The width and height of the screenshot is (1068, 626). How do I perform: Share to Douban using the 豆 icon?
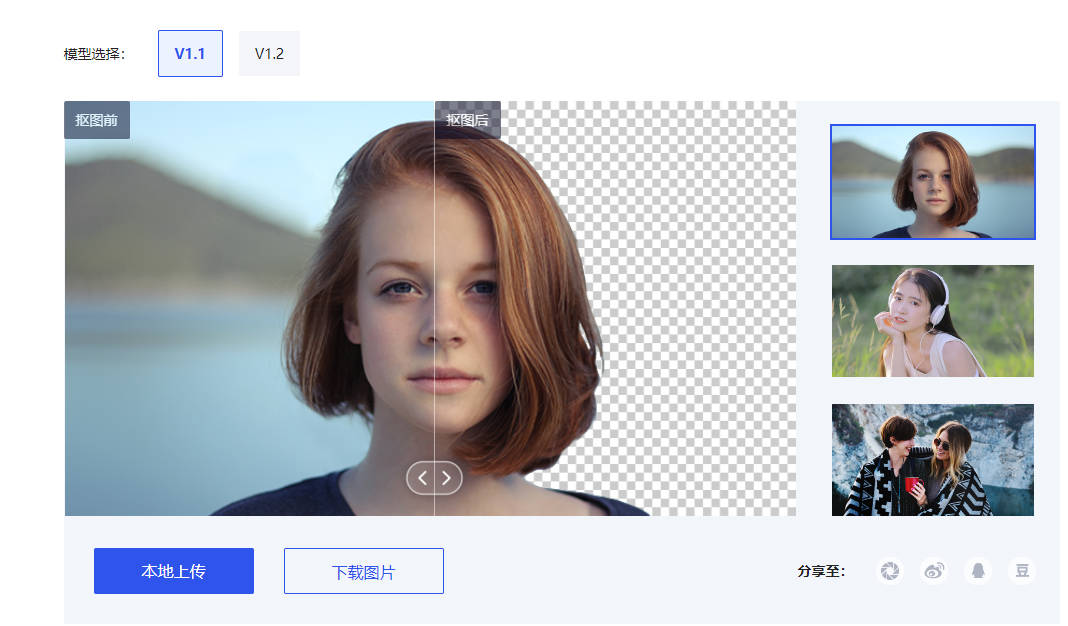pyautogui.click(x=1022, y=571)
